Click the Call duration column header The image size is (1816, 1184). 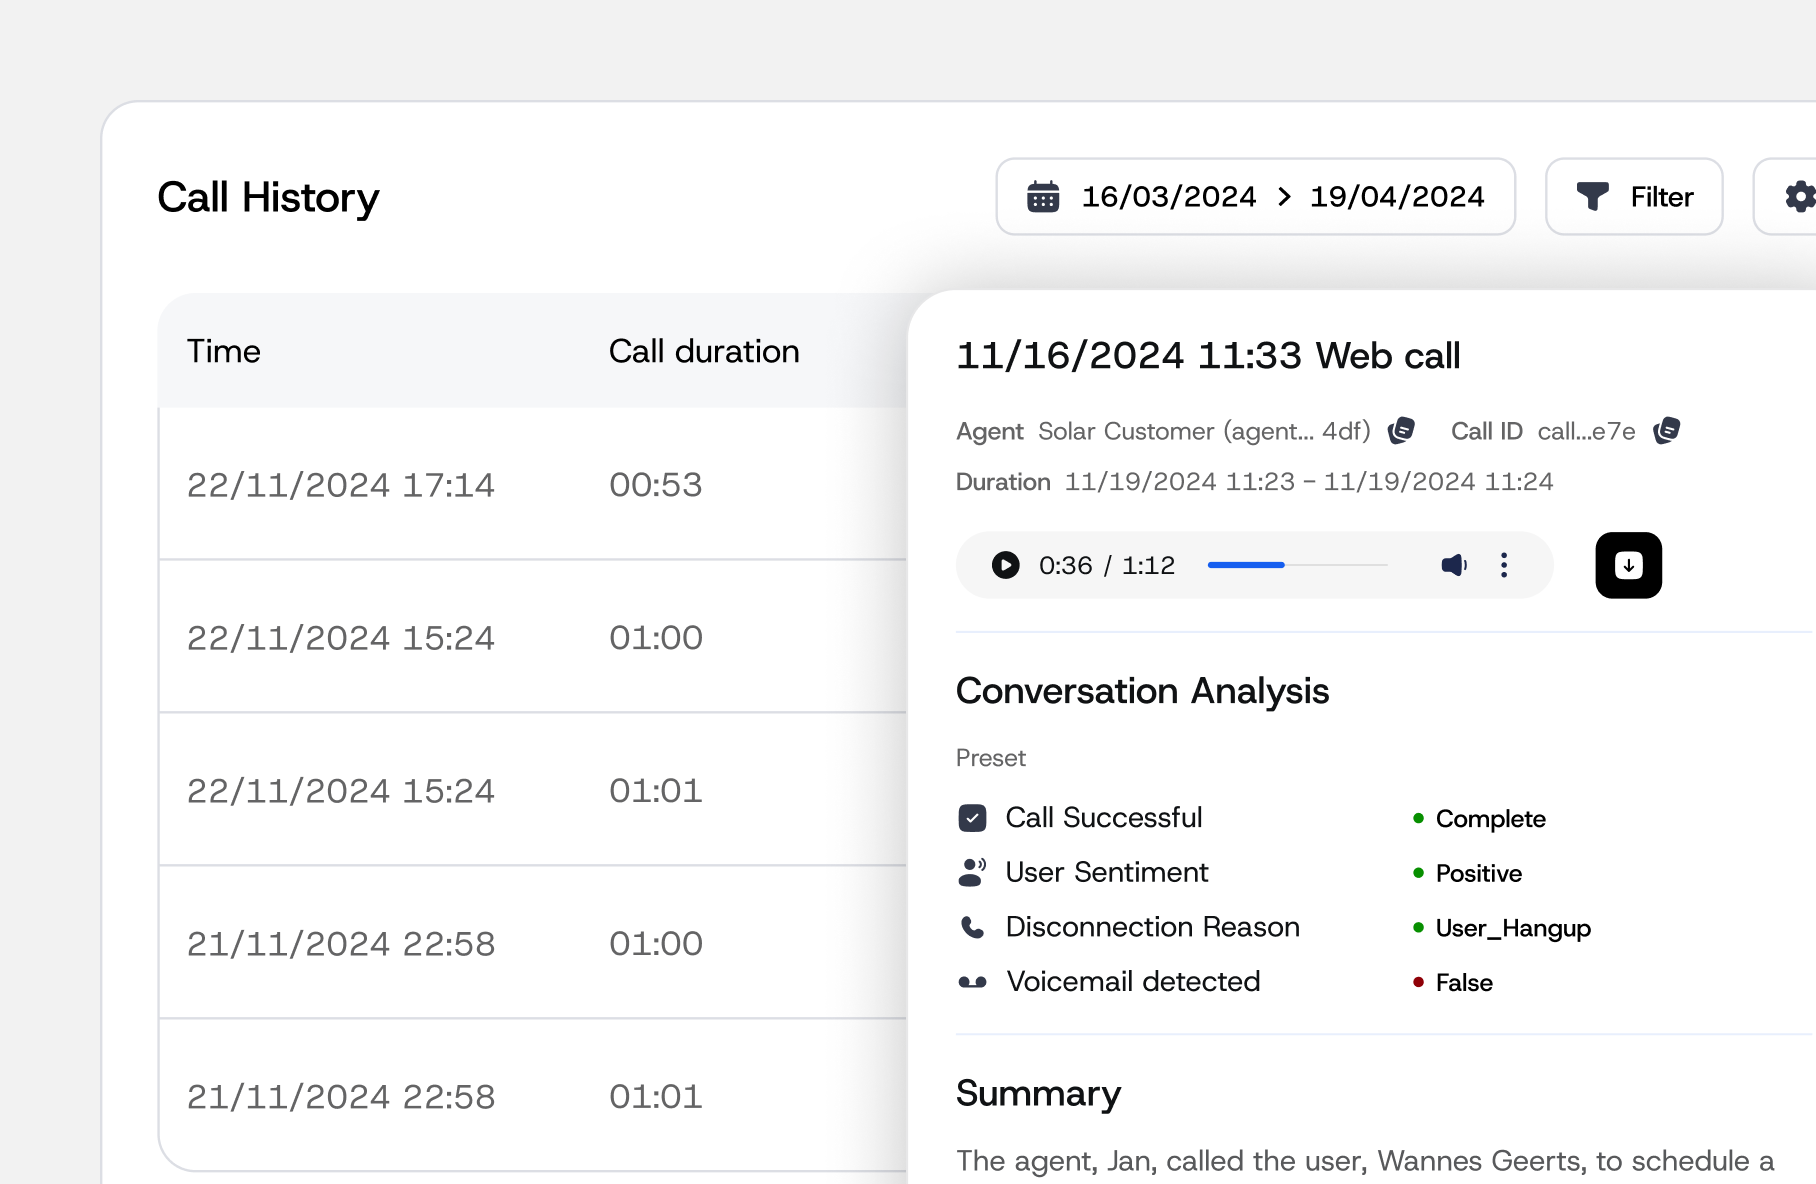click(704, 351)
